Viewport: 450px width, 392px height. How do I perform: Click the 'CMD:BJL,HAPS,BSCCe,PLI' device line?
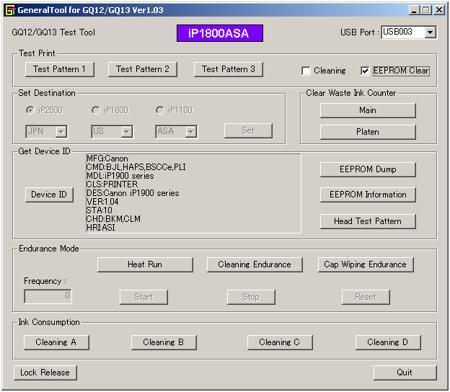click(x=136, y=167)
